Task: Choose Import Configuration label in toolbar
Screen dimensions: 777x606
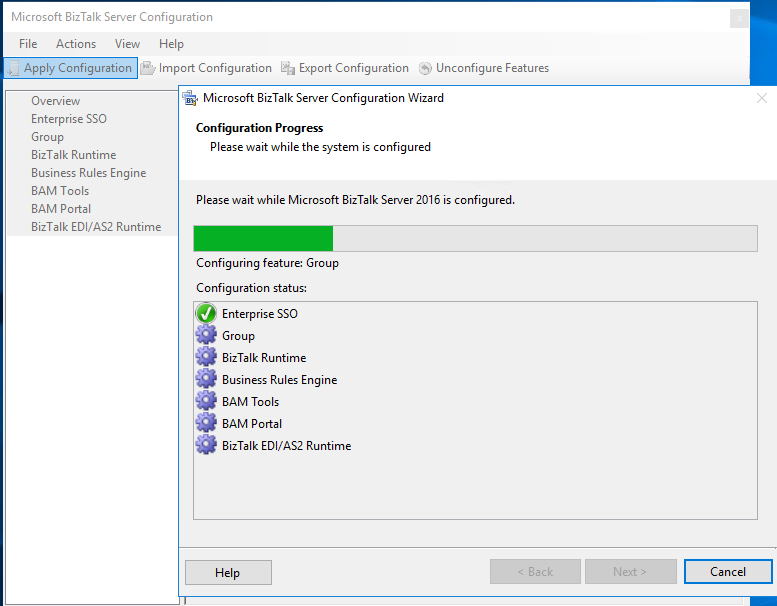Action: [215, 68]
